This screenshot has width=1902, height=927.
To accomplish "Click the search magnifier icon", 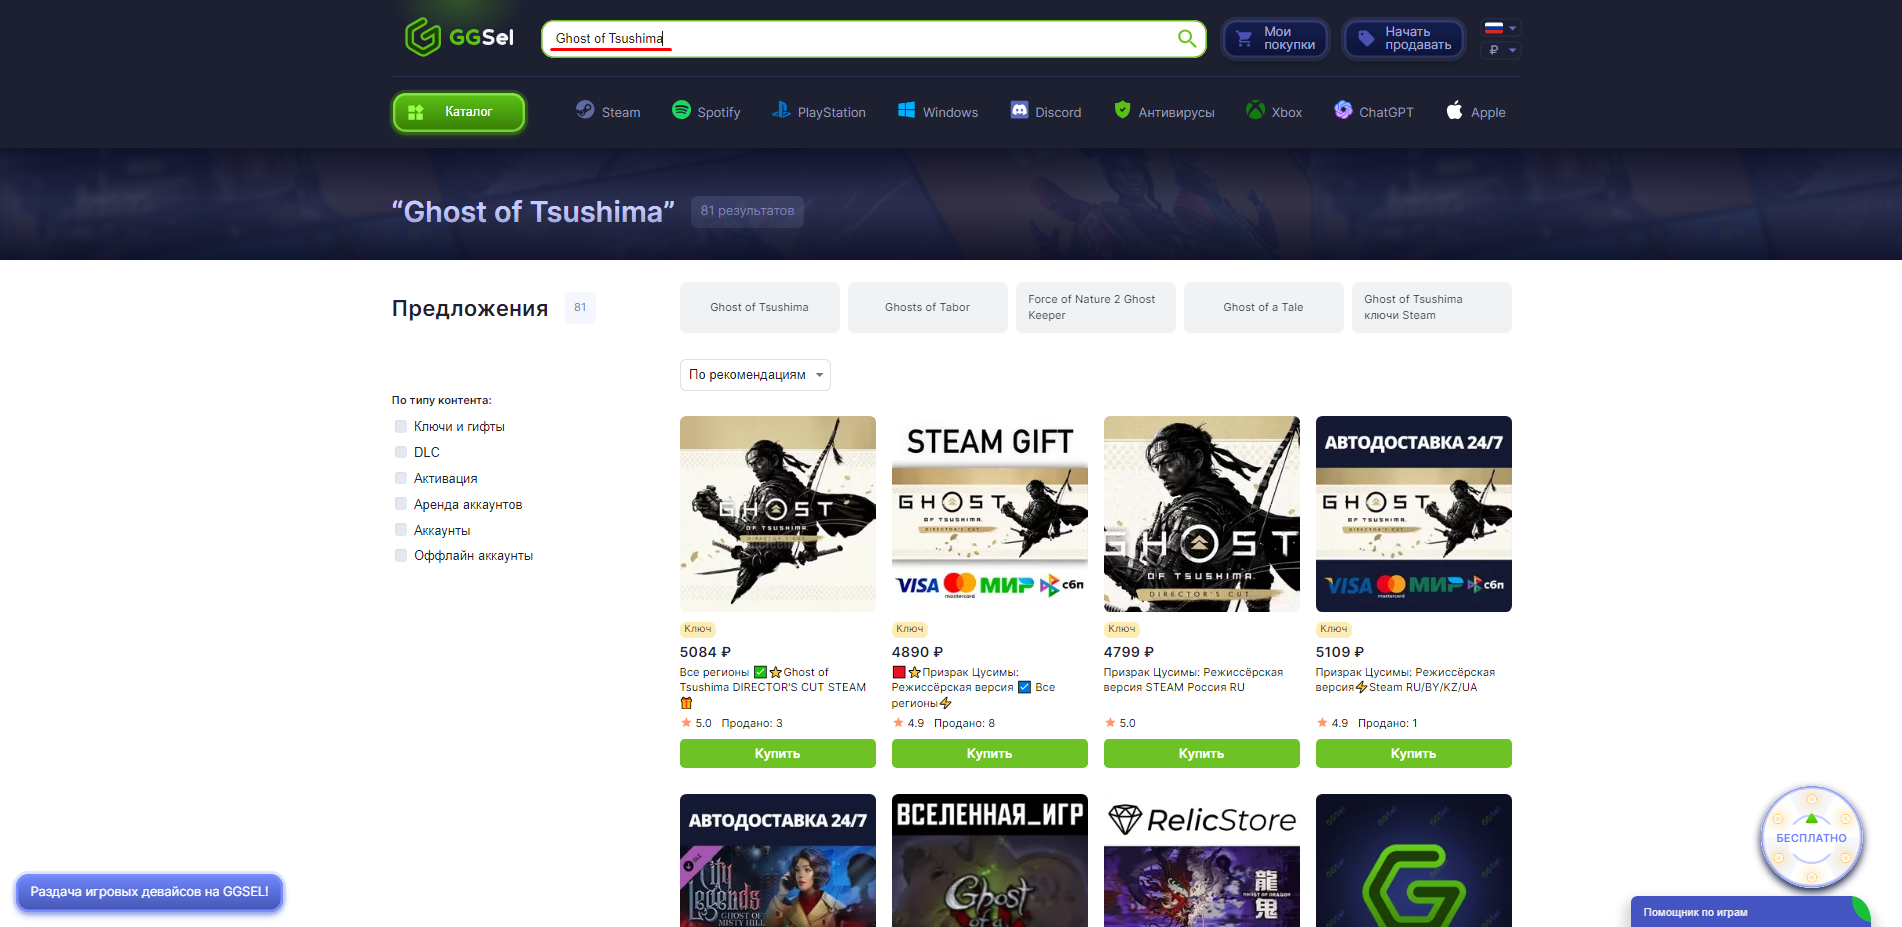I will click(x=1187, y=38).
